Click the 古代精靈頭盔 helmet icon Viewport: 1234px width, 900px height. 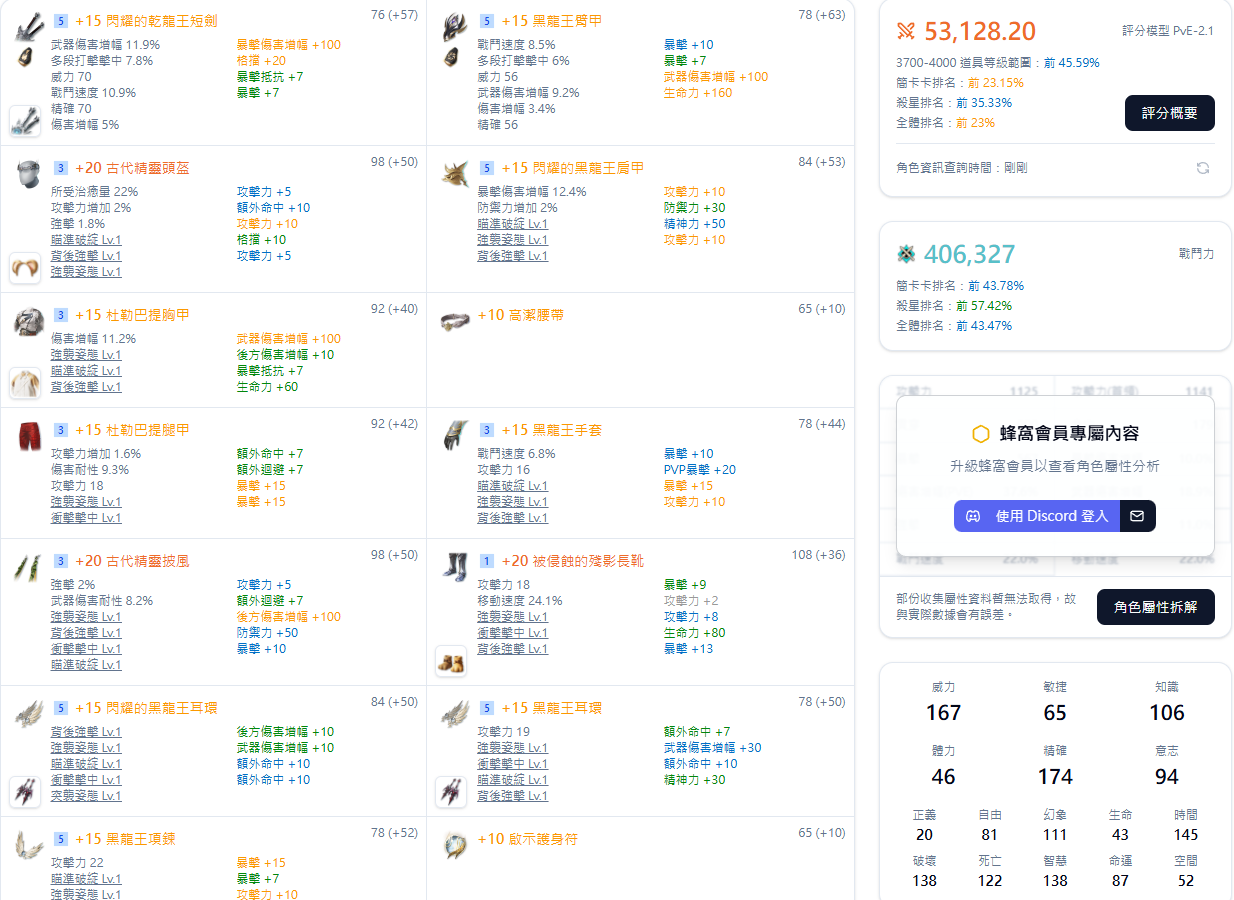pyautogui.click(x=26, y=174)
